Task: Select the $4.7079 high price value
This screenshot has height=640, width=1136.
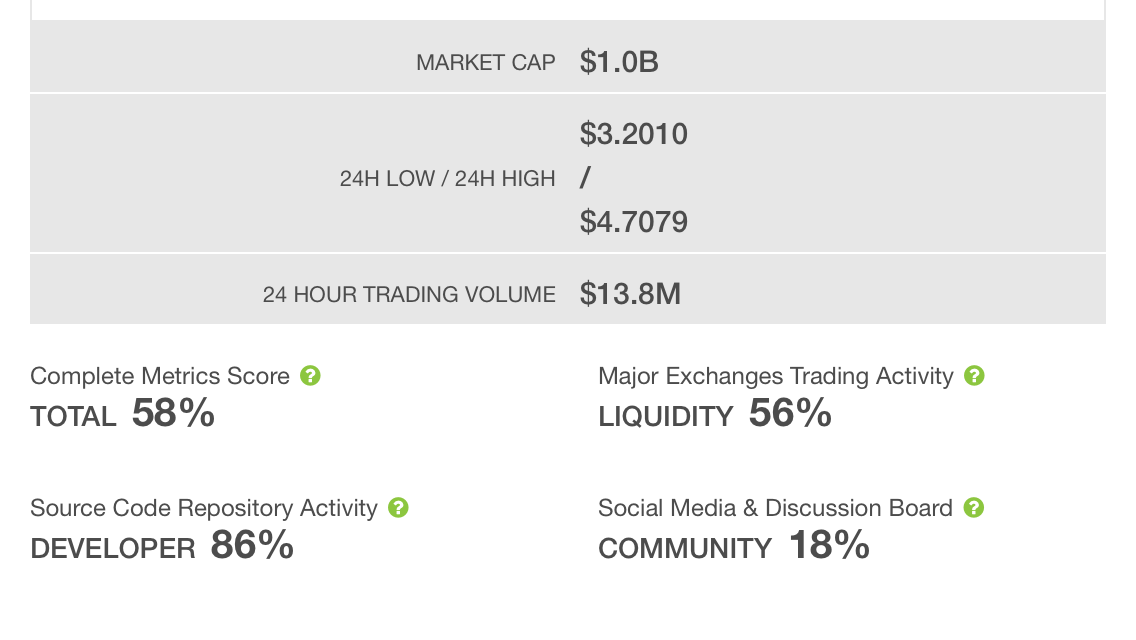Action: pos(633,221)
